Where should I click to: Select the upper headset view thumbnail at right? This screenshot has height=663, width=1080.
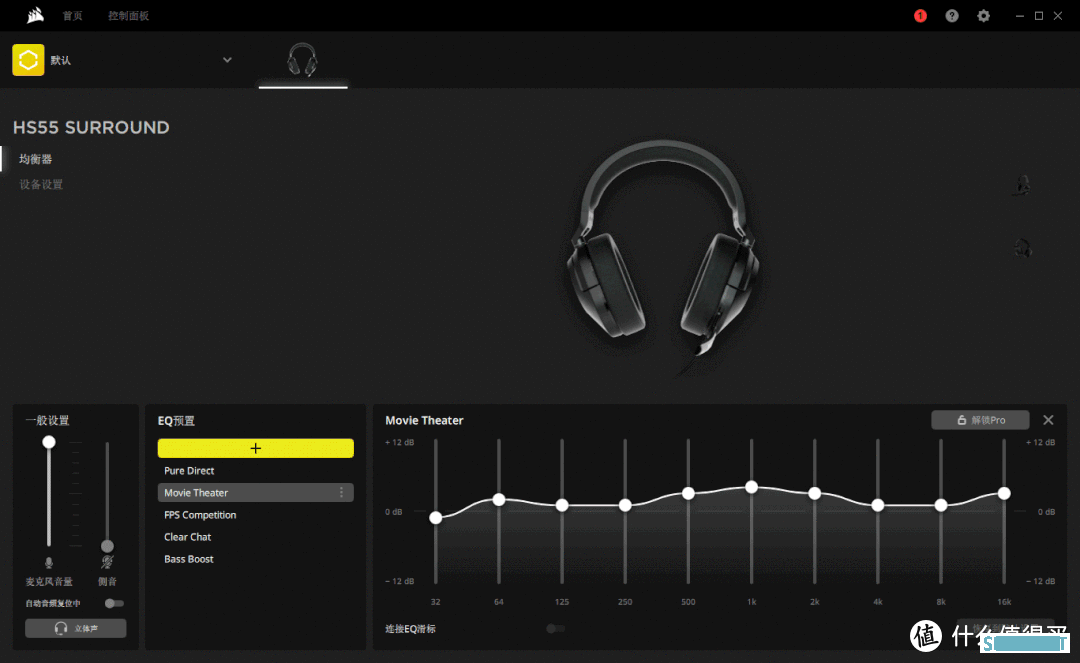1023,185
